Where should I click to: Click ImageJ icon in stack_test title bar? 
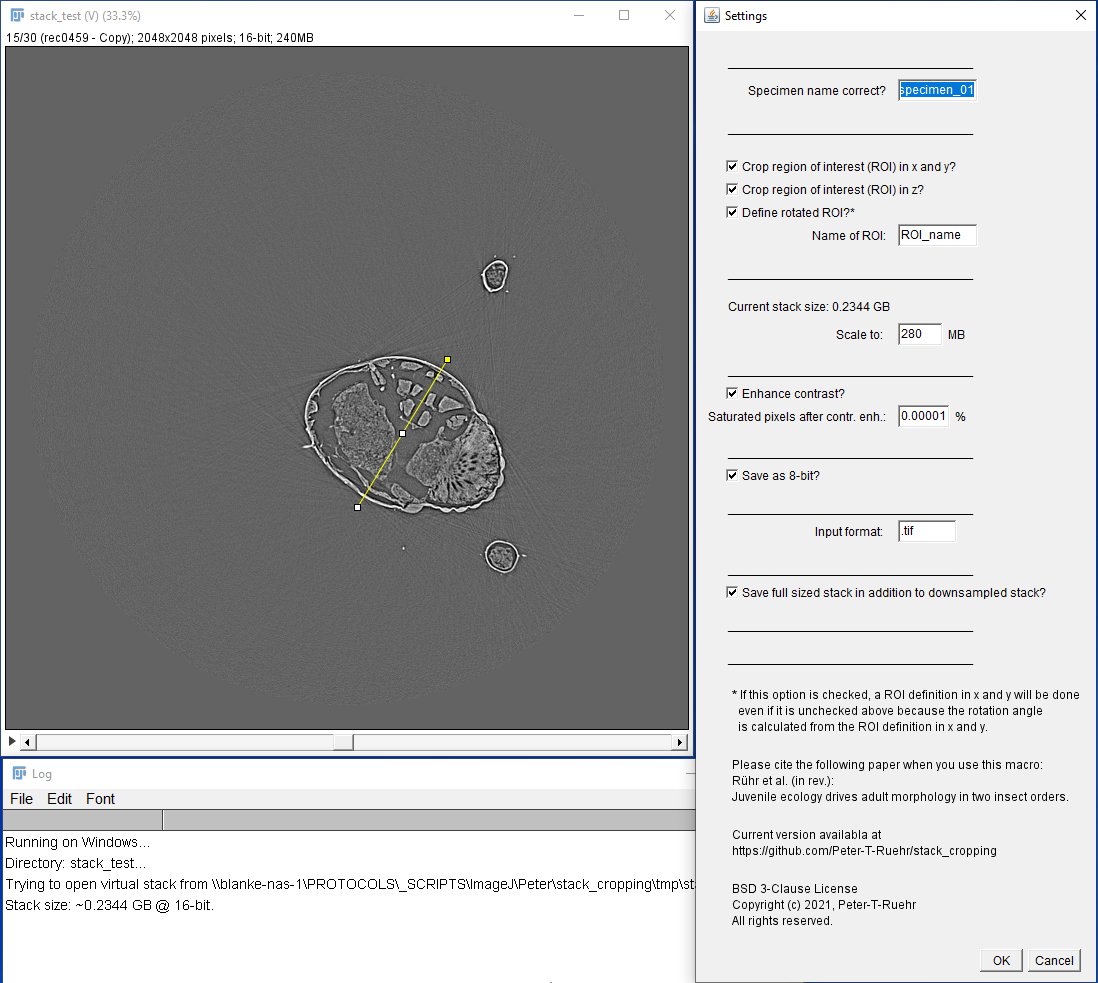click(18, 15)
